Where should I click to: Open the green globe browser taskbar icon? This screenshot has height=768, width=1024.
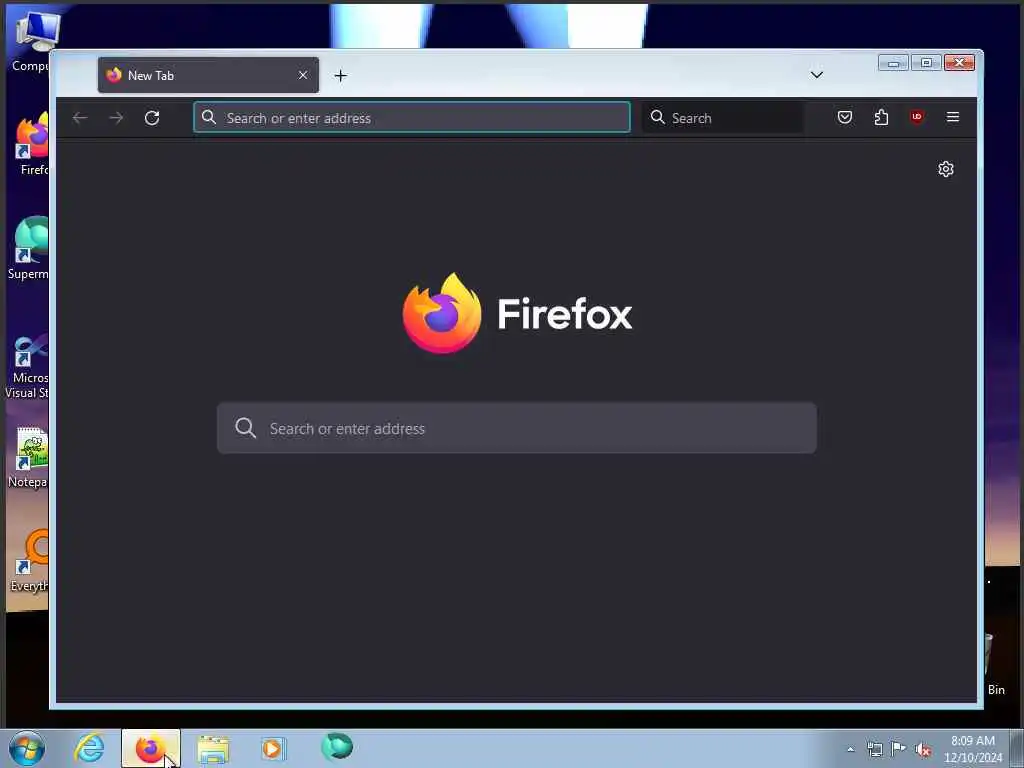[337, 746]
